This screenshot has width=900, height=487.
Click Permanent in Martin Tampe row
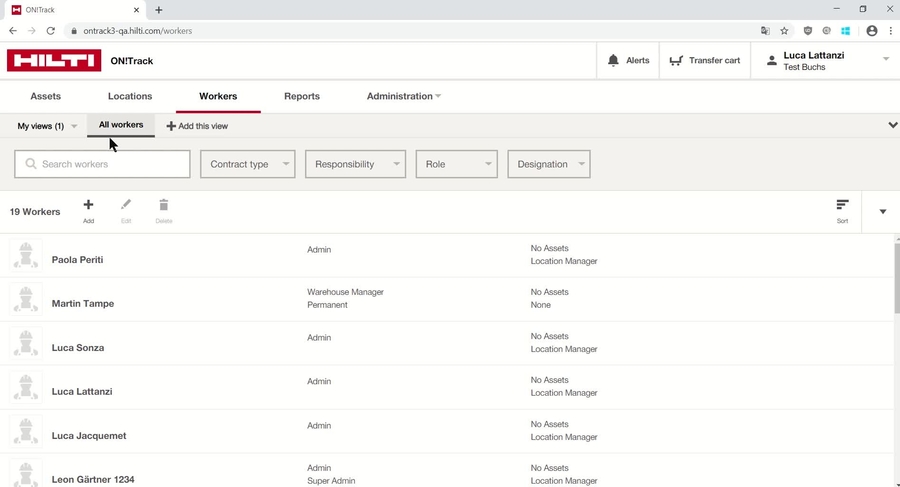click(x=327, y=305)
